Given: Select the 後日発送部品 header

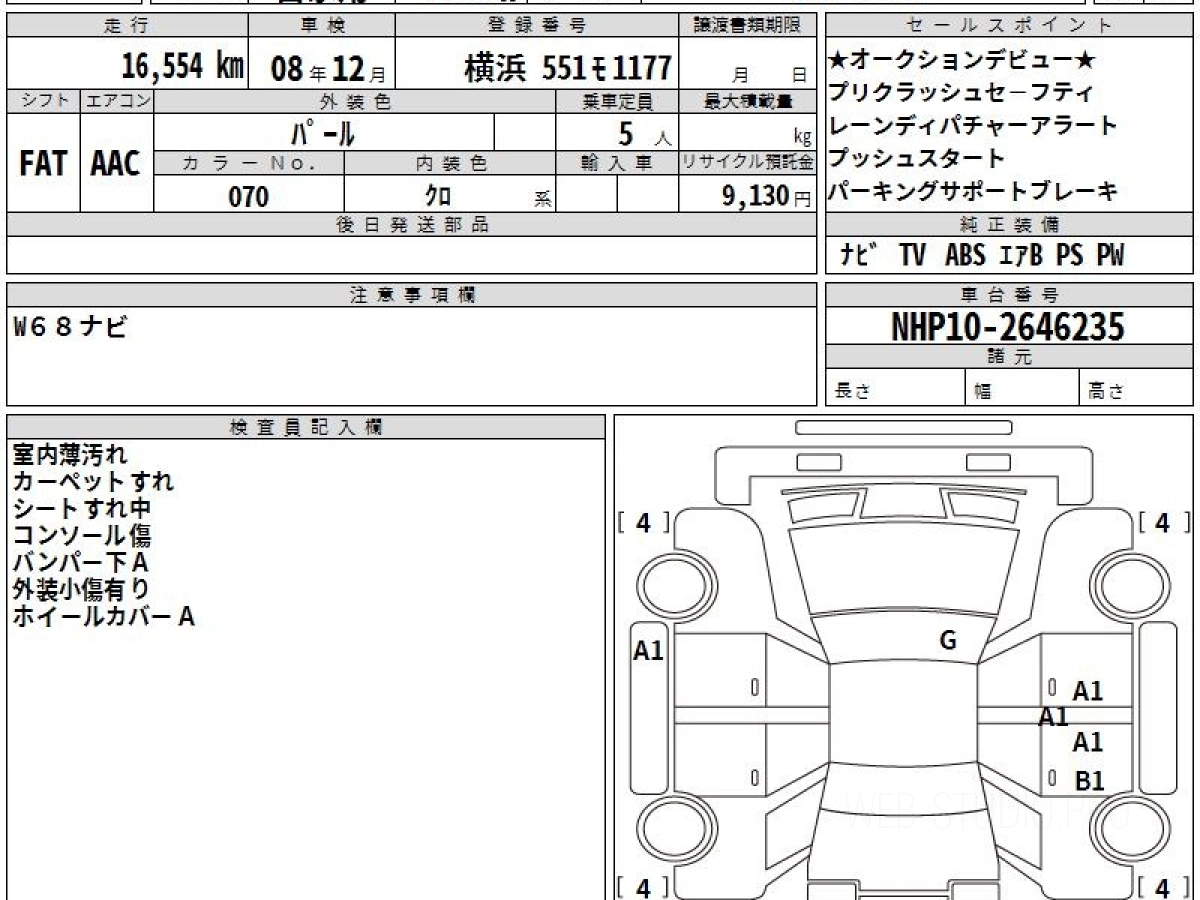Looking at the screenshot, I should tap(412, 225).
